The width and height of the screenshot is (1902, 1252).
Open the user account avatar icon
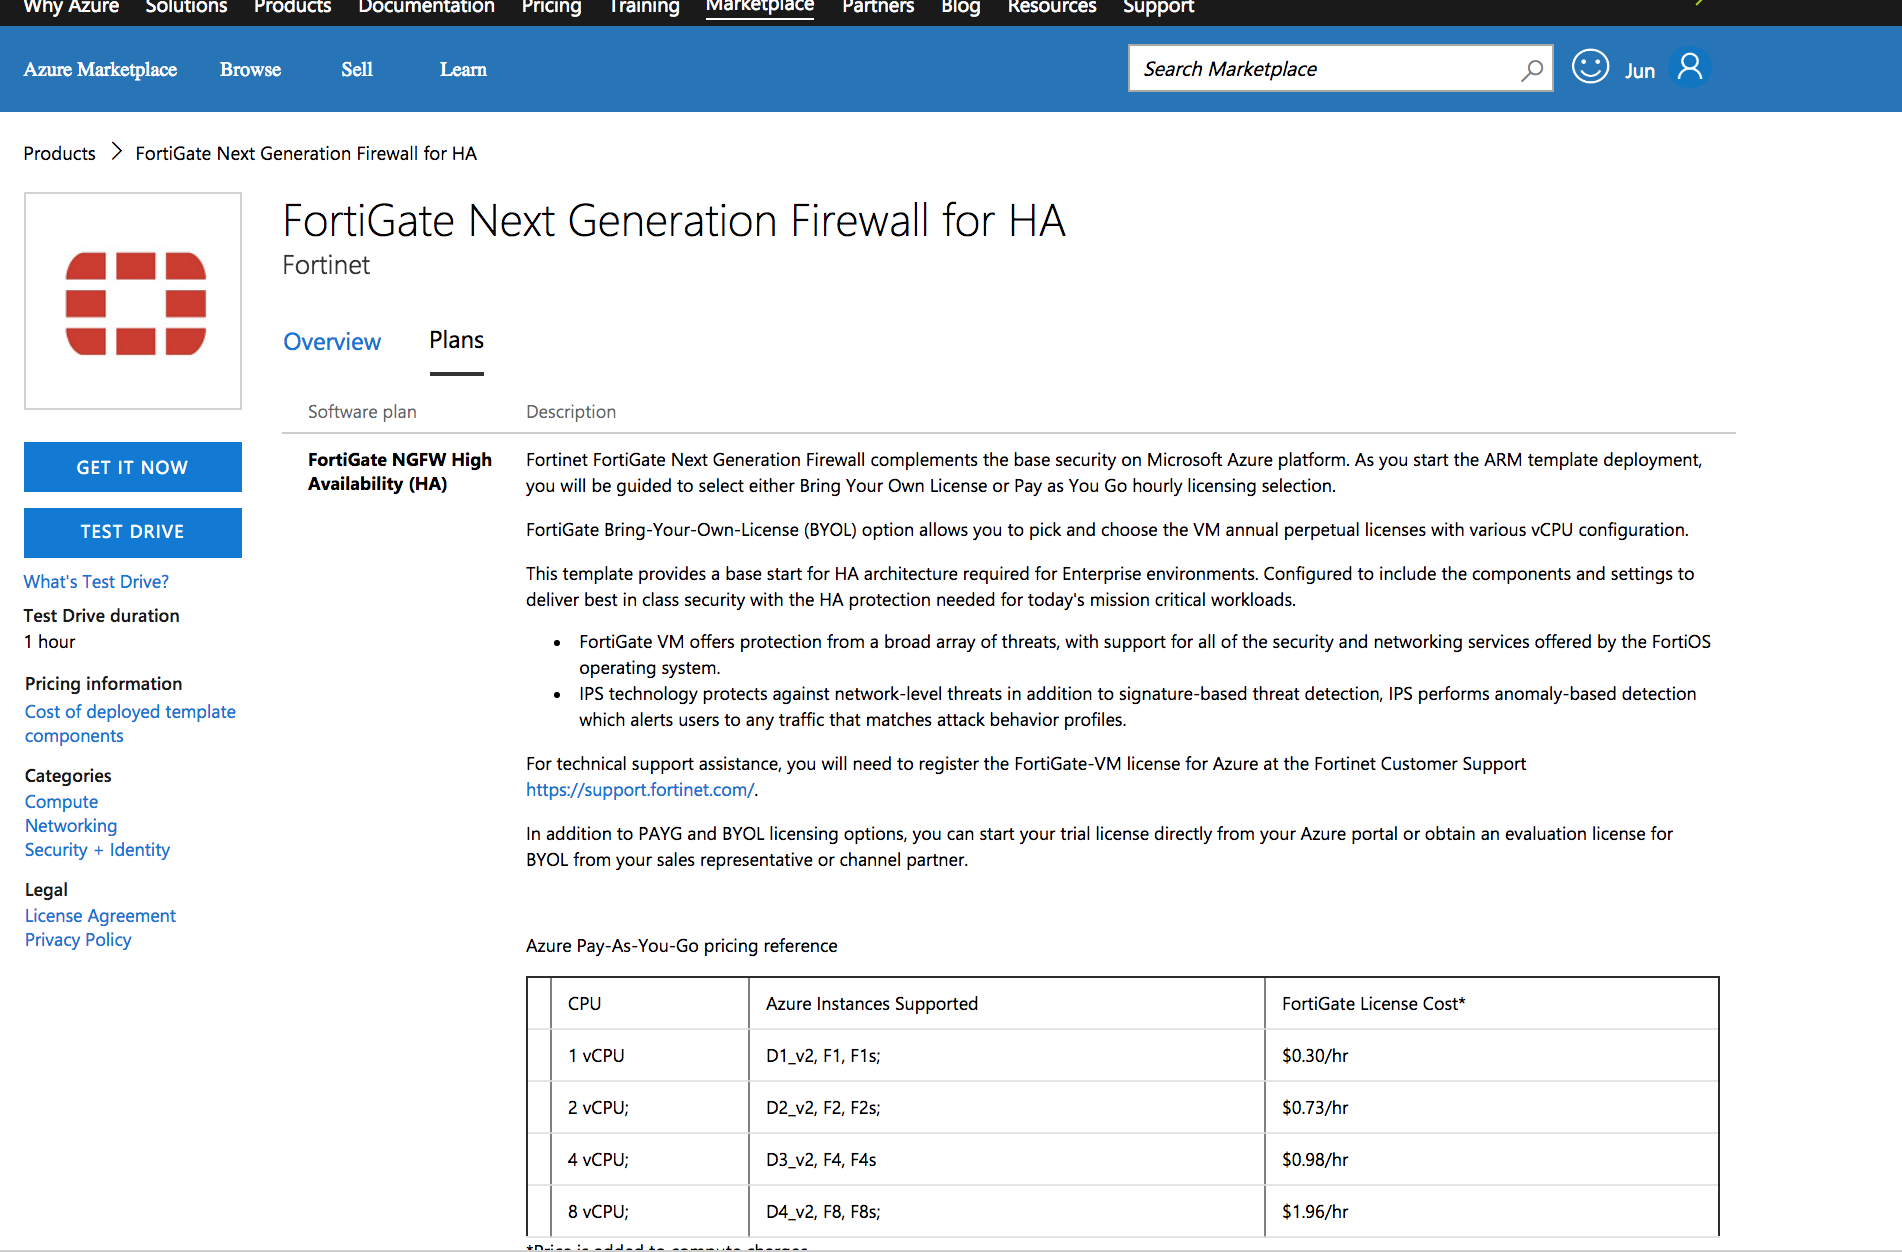(1690, 67)
